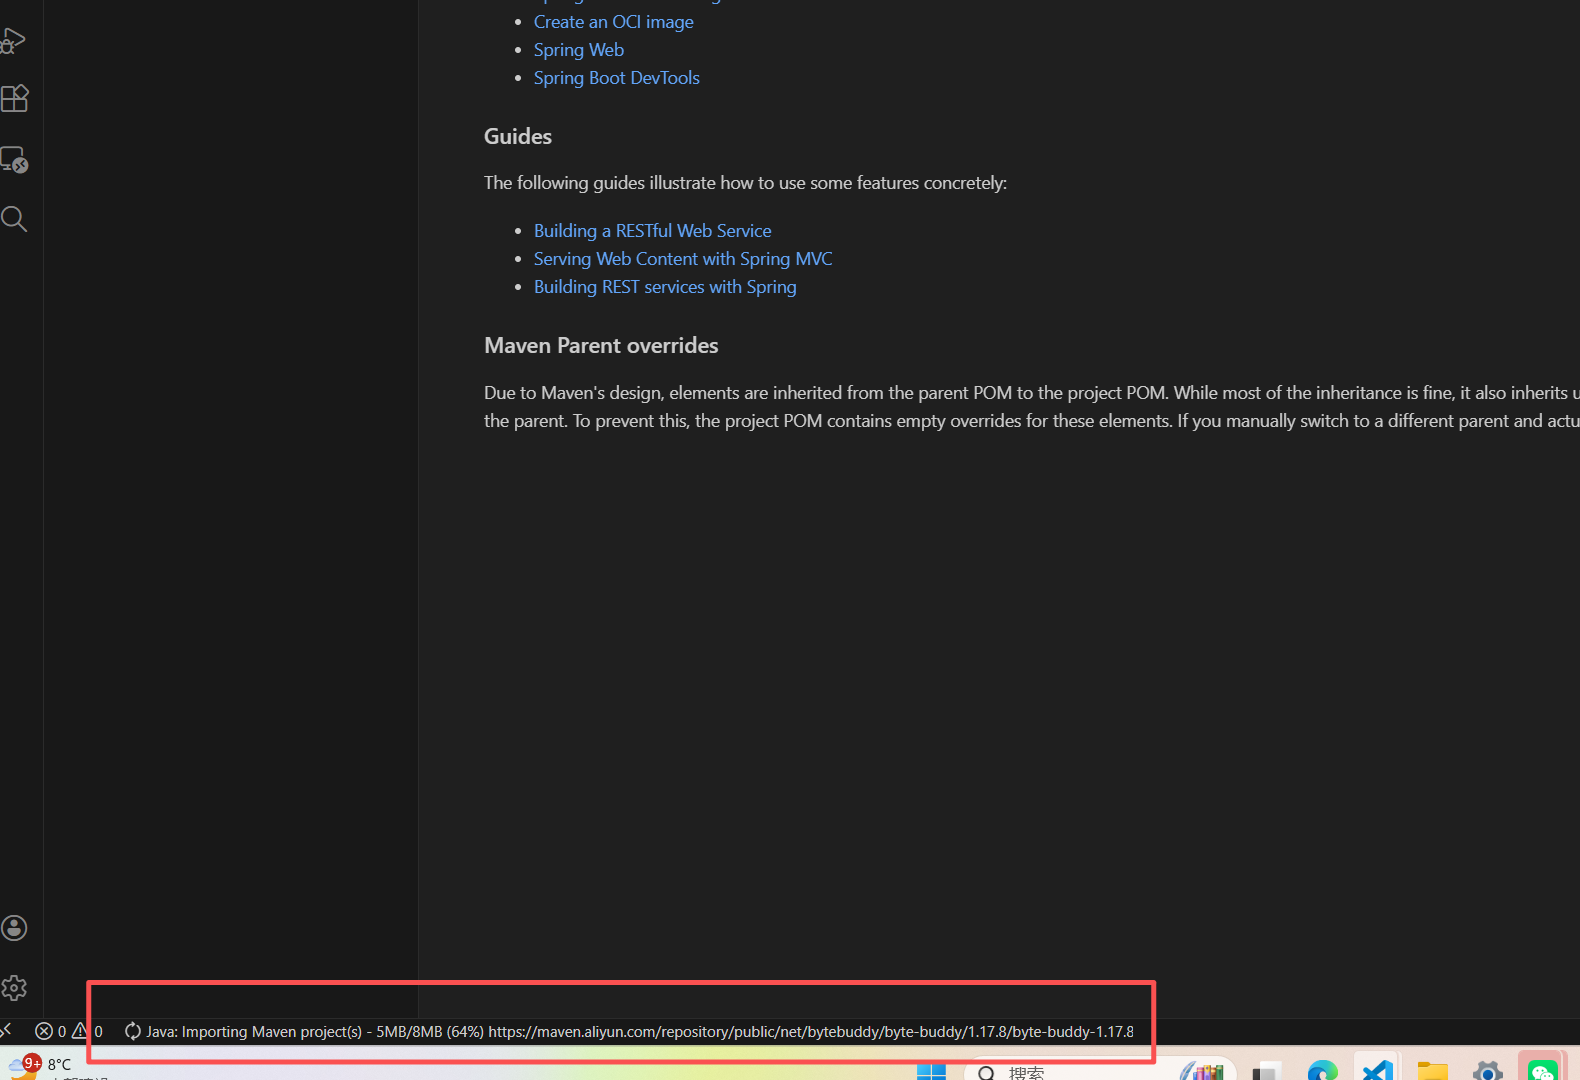Open the Search view in activity bar
This screenshot has height=1080, width=1580.
(x=14, y=219)
